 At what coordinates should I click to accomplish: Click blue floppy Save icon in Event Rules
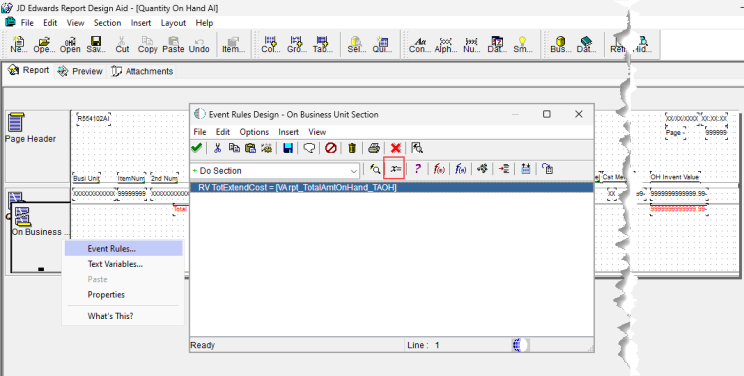(x=288, y=148)
